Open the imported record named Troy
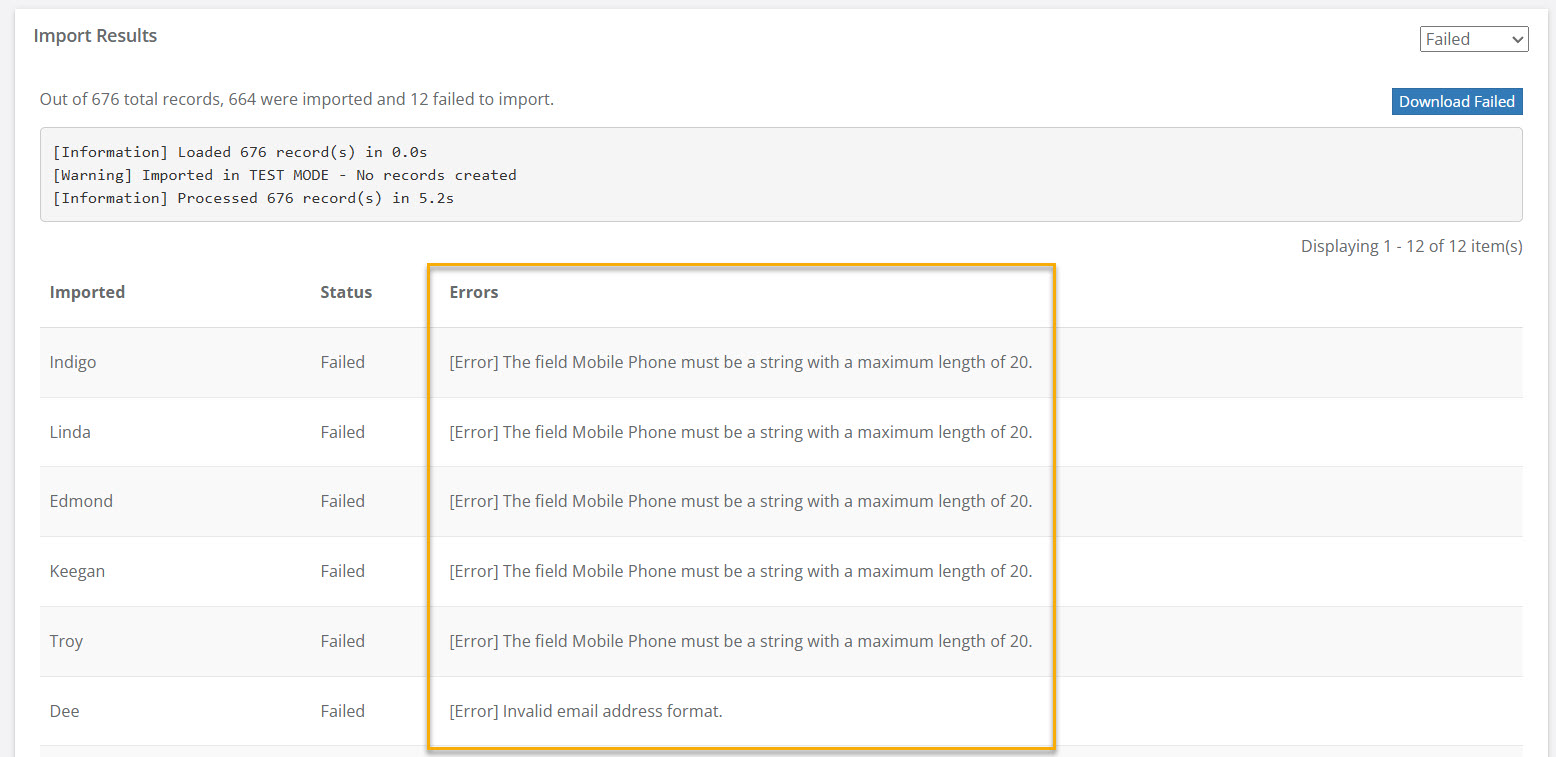Viewport: 1556px width, 757px height. 66,641
